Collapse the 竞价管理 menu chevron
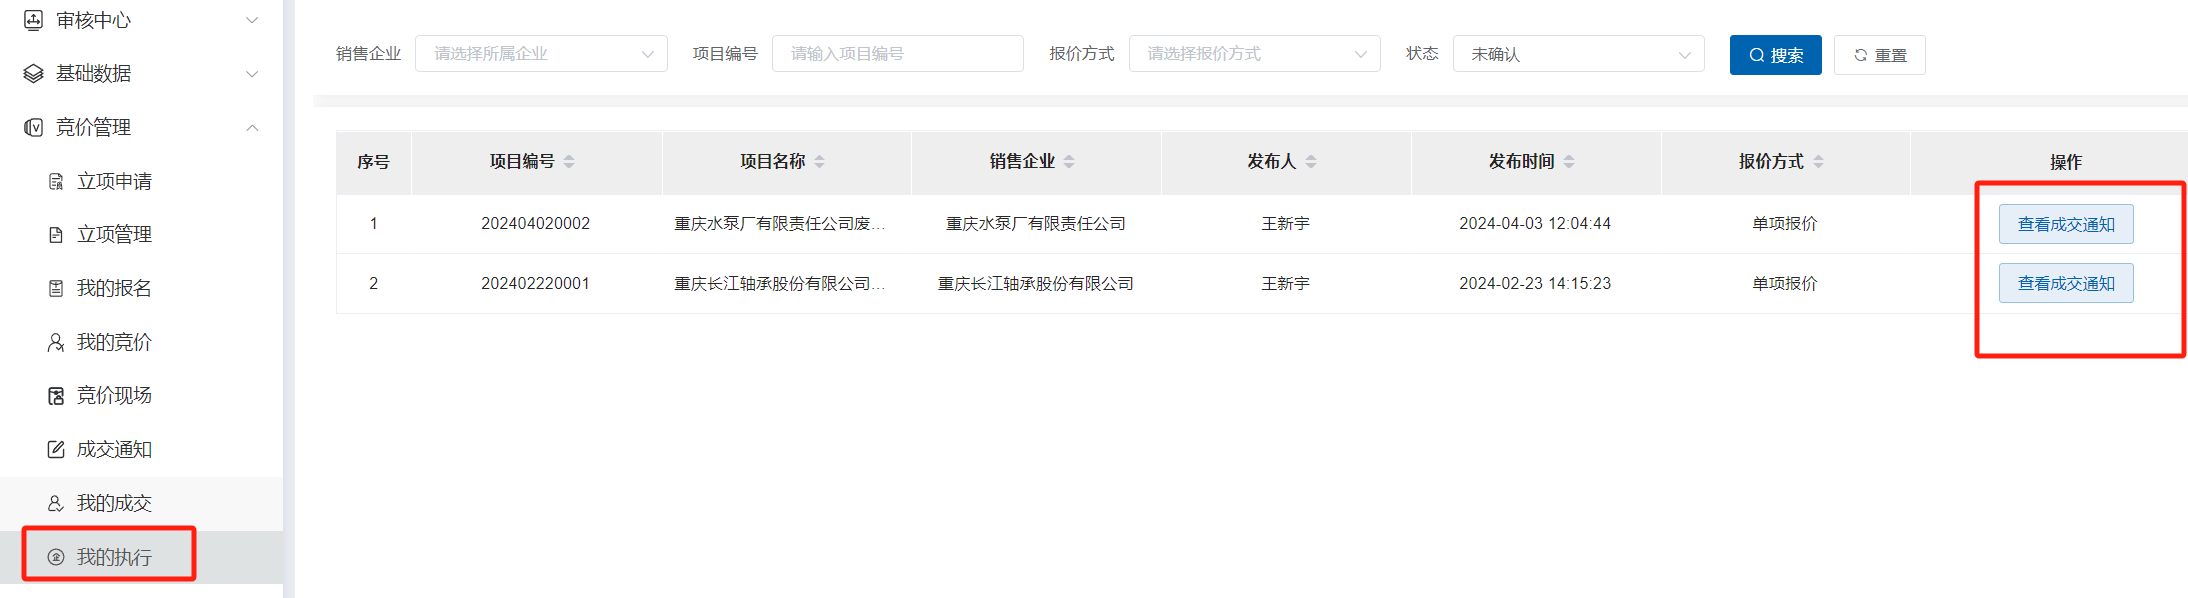2188x598 pixels. 252,128
